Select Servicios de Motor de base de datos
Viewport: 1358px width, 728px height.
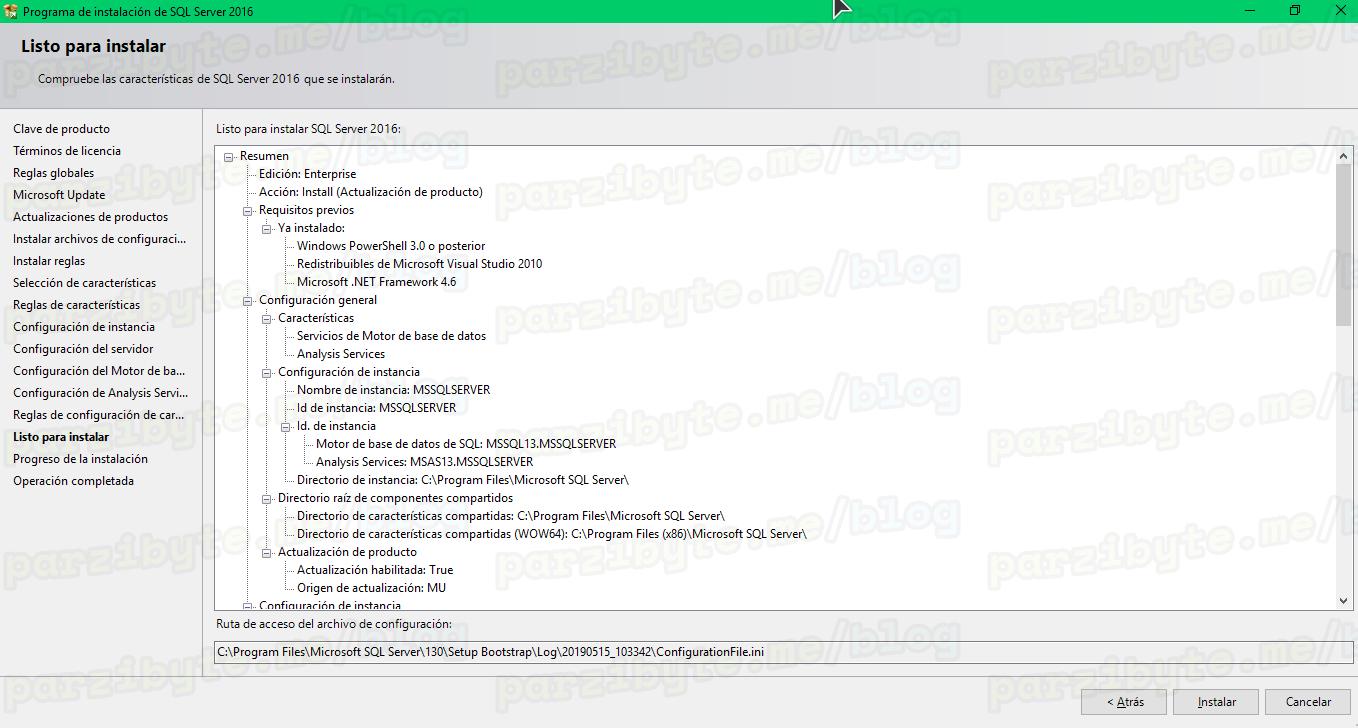click(x=391, y=336)
